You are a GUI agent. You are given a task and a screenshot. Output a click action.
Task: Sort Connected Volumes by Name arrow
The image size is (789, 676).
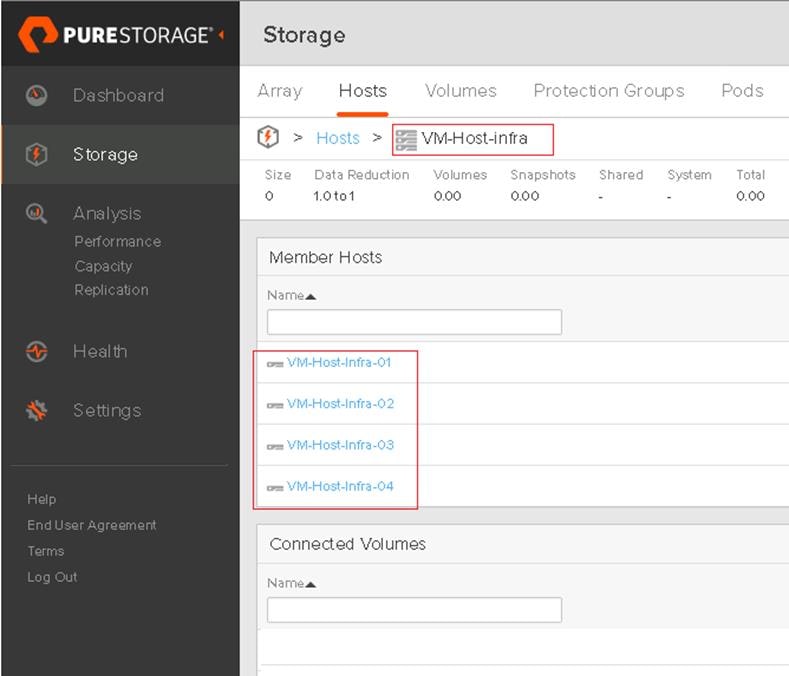(311, 584)
